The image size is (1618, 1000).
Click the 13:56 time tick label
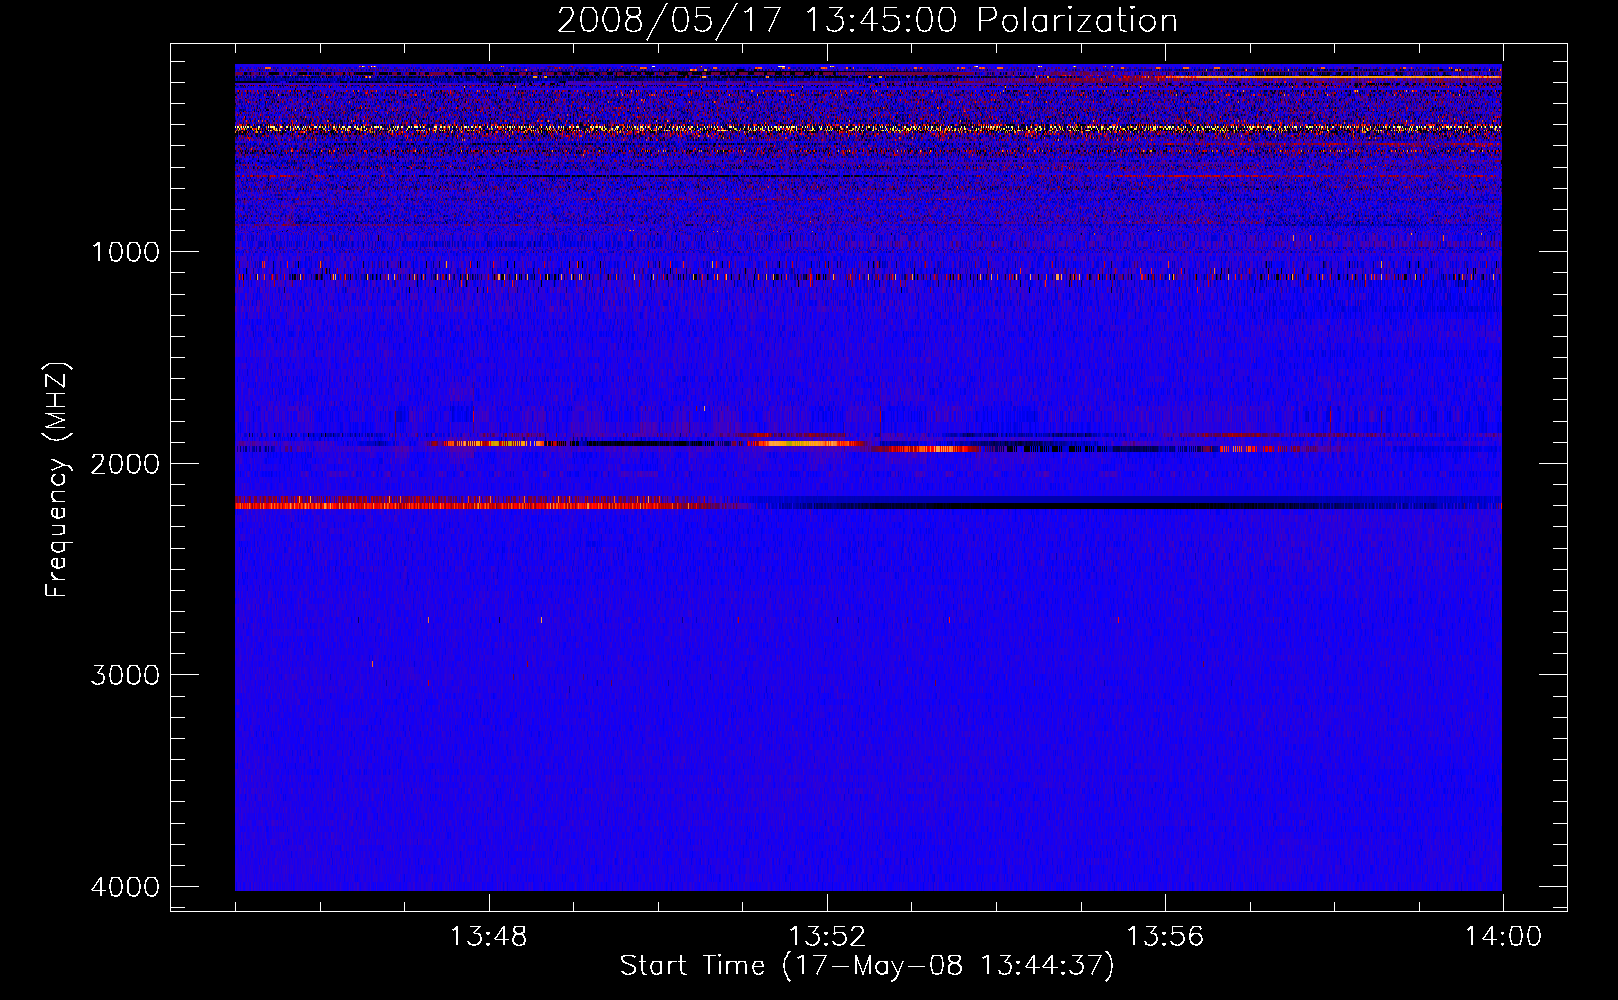[x=1165, y=937]
